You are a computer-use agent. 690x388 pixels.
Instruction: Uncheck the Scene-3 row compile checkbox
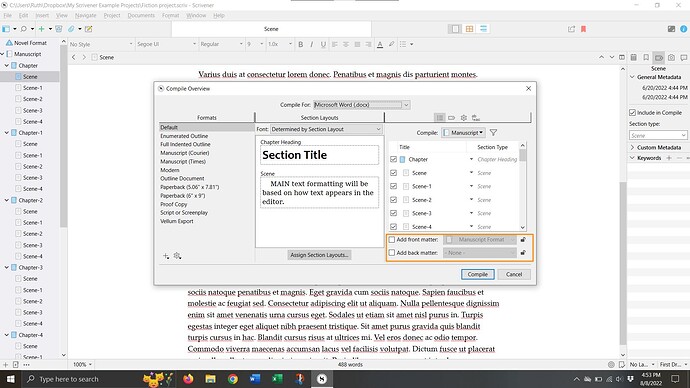pyautogui.click(x=393, y=213)
